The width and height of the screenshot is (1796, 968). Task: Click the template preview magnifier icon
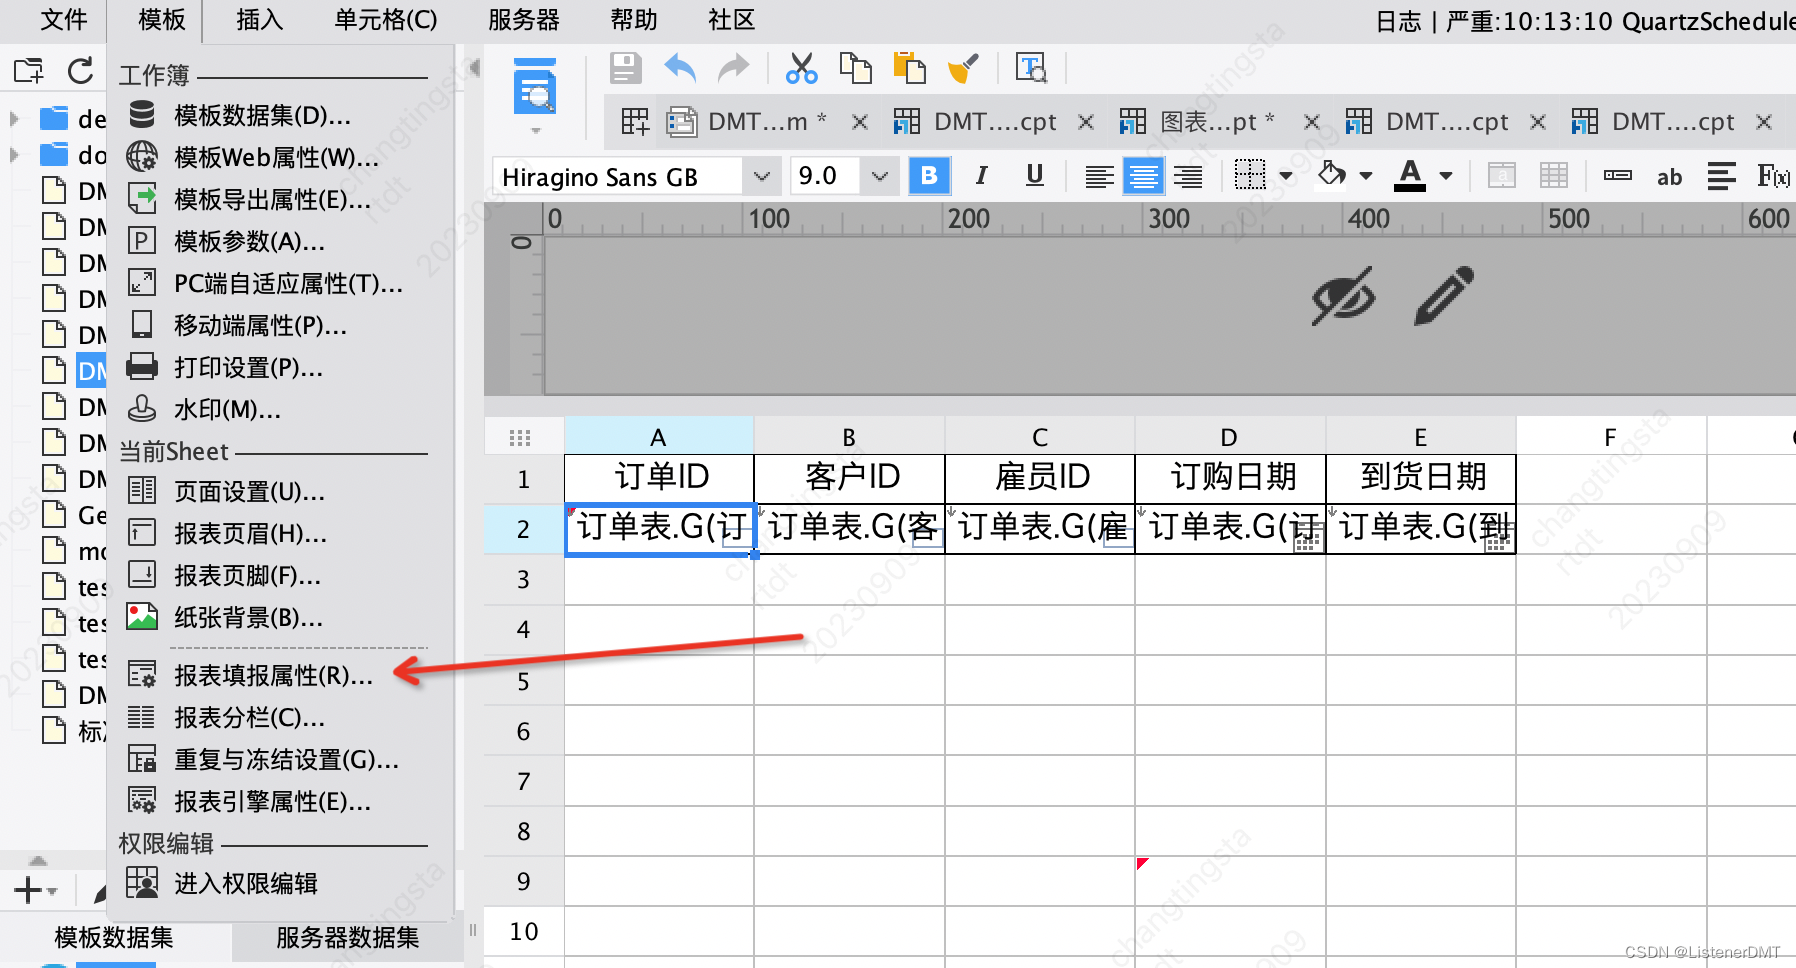(535, 88)
